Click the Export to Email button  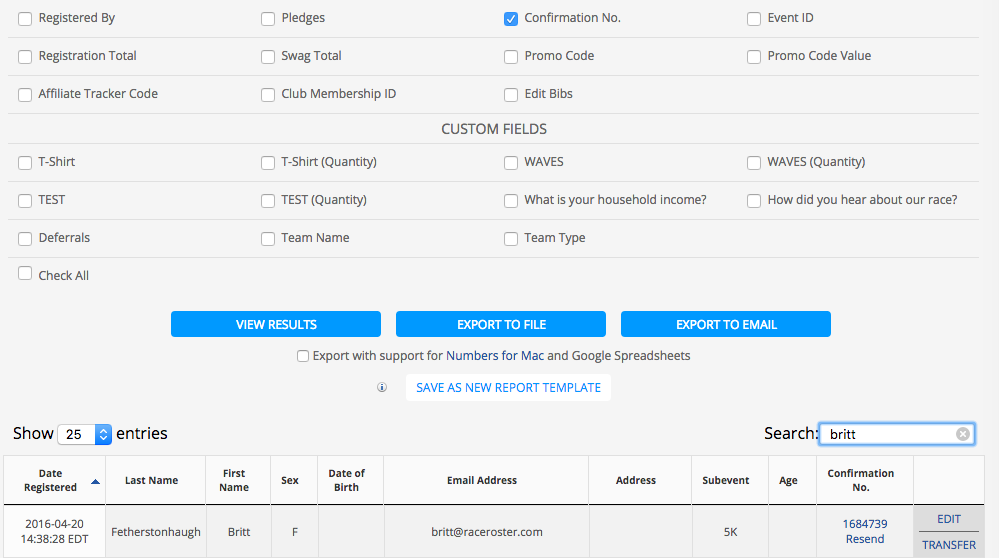pyautogui.click(x=726, y=324)
